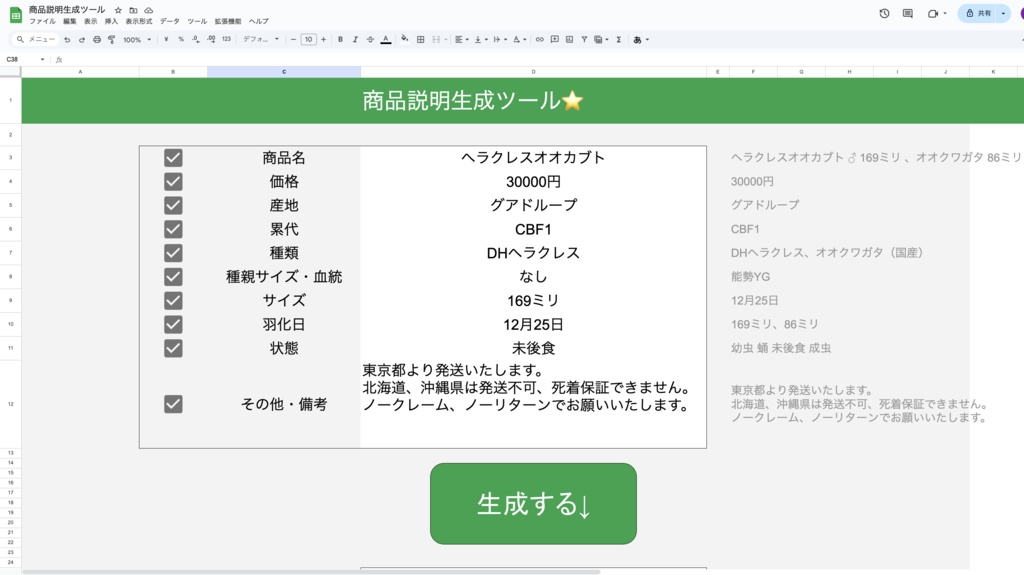Show all comments panel
This screenshot has width=1024, height=575.
click(x=908, y=13)
